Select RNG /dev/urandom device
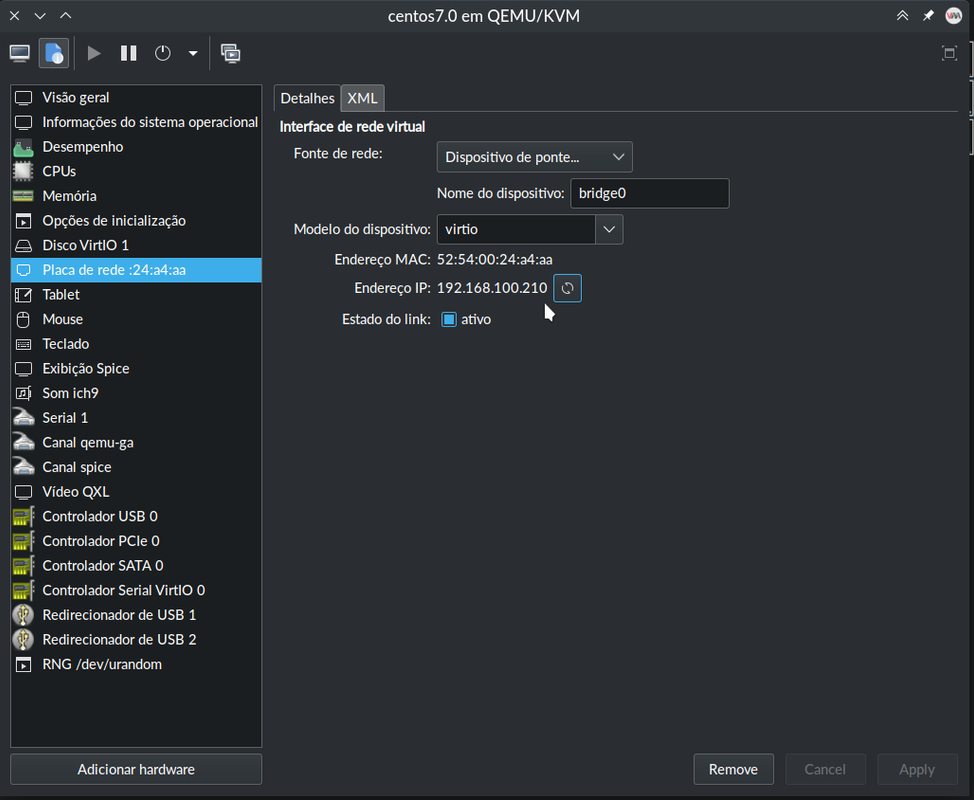The width and height of the screenshot is (974, 800). tap(136, 665)
